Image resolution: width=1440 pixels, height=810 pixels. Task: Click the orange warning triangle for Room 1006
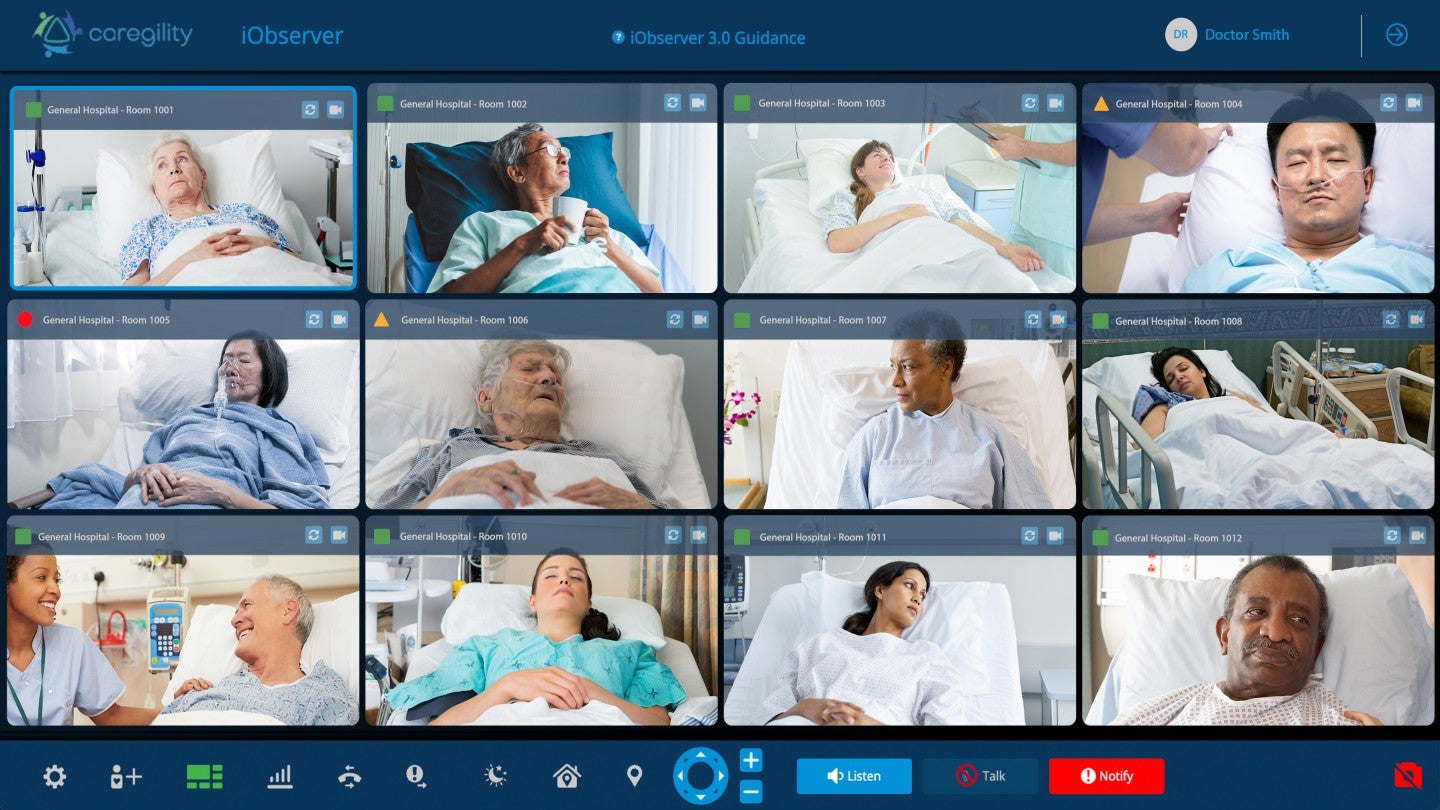[x=381, y=320]
